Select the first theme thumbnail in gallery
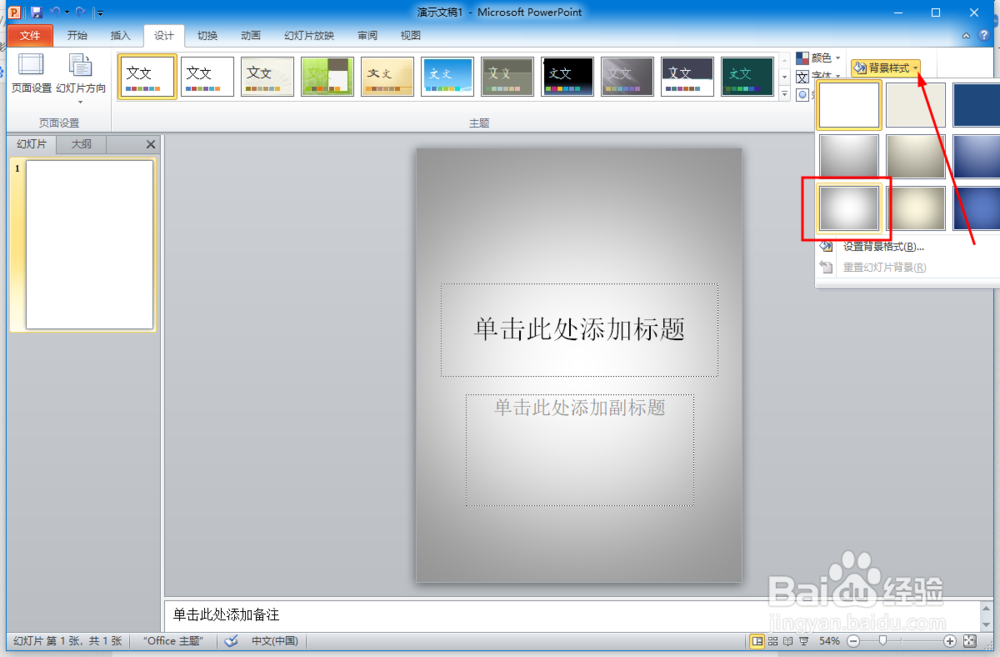Screen dimensions: 1000x657 (147, 76)
